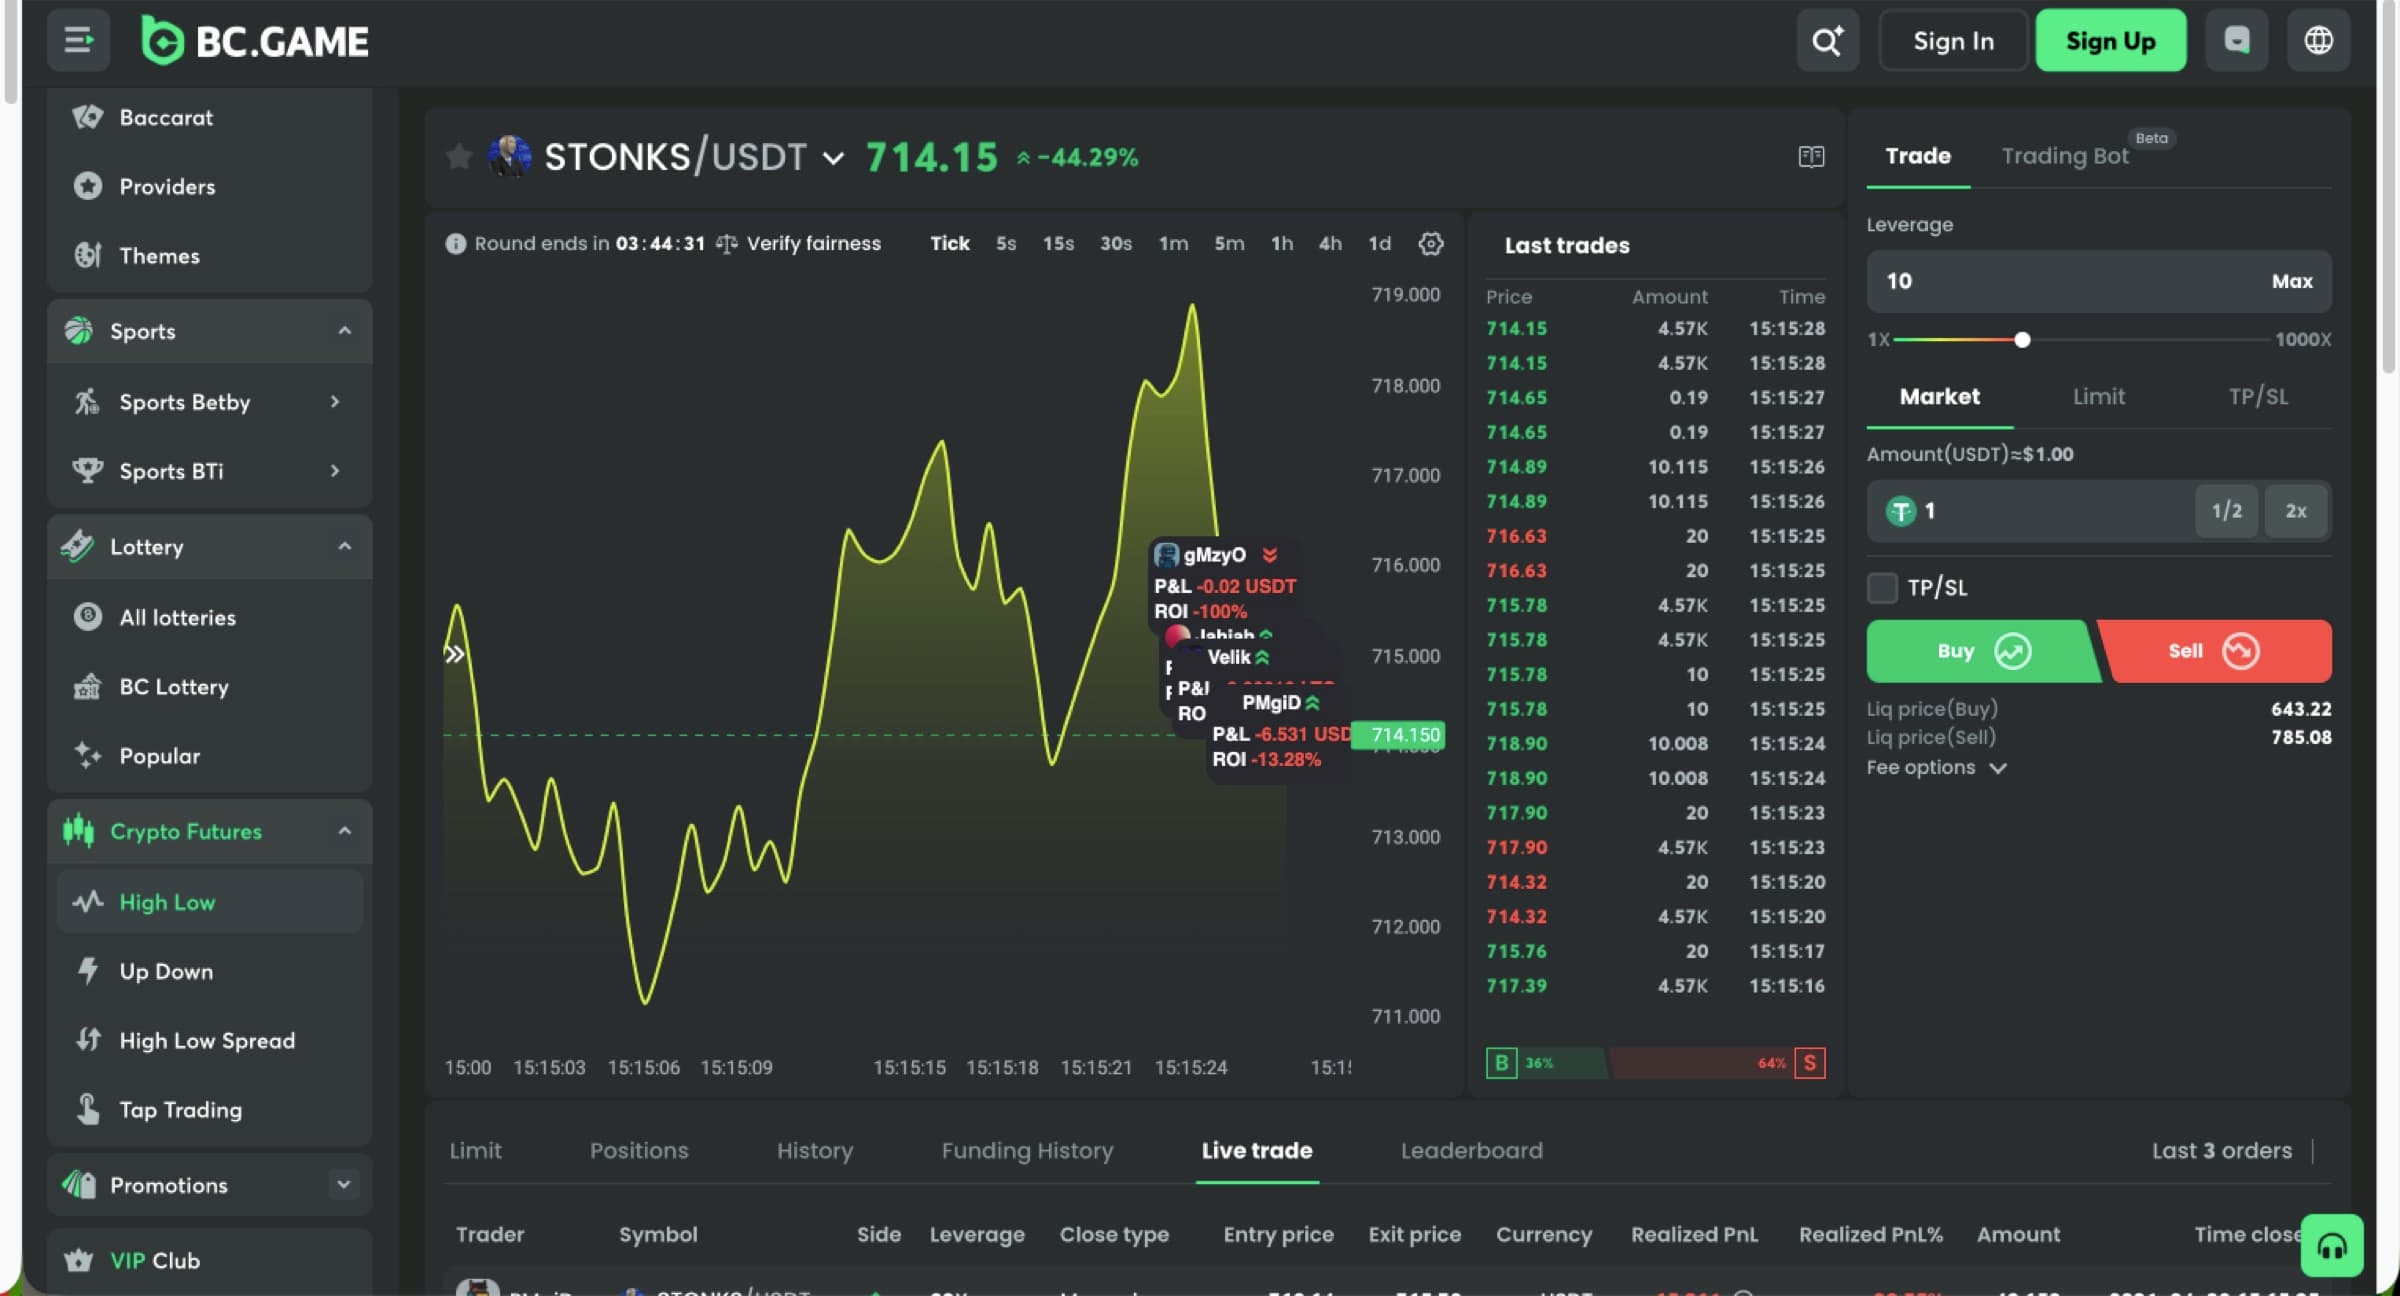Viewport: 2400px width, 1296px height.
Task: Select the Tick chart interval
Action: [950, 243]
